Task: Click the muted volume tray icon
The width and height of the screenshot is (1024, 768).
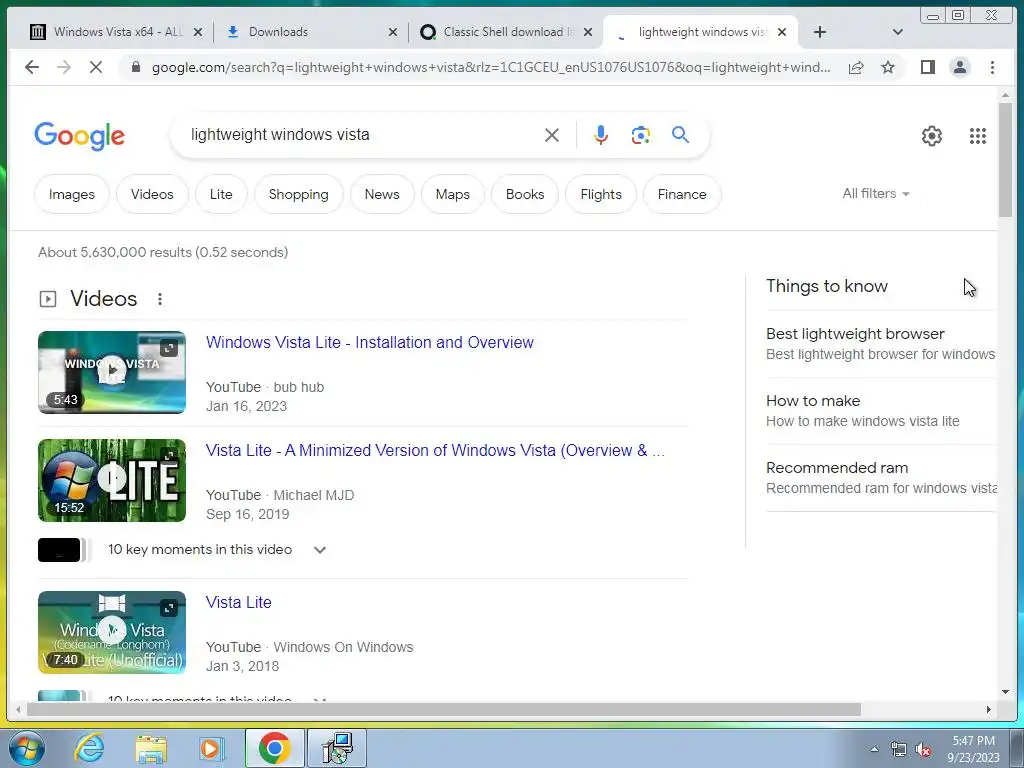Action: [x=923, y=749]
